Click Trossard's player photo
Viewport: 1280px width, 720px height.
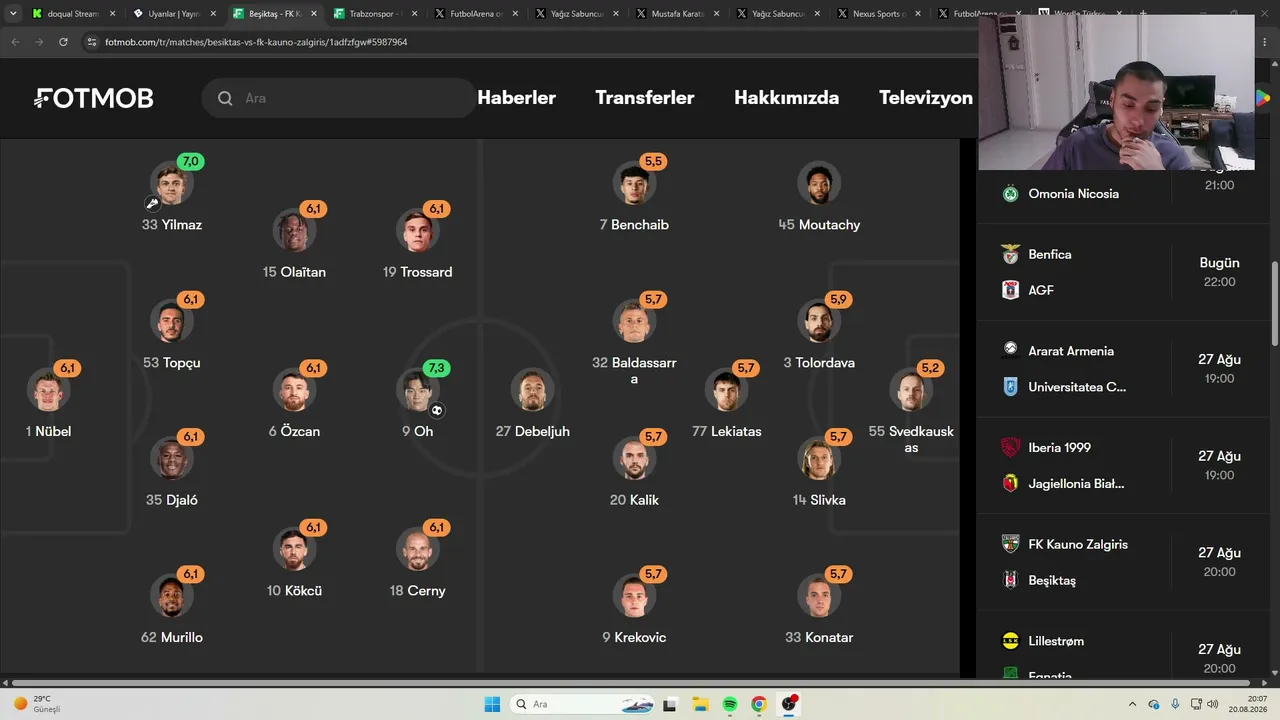tap(417, 231)
